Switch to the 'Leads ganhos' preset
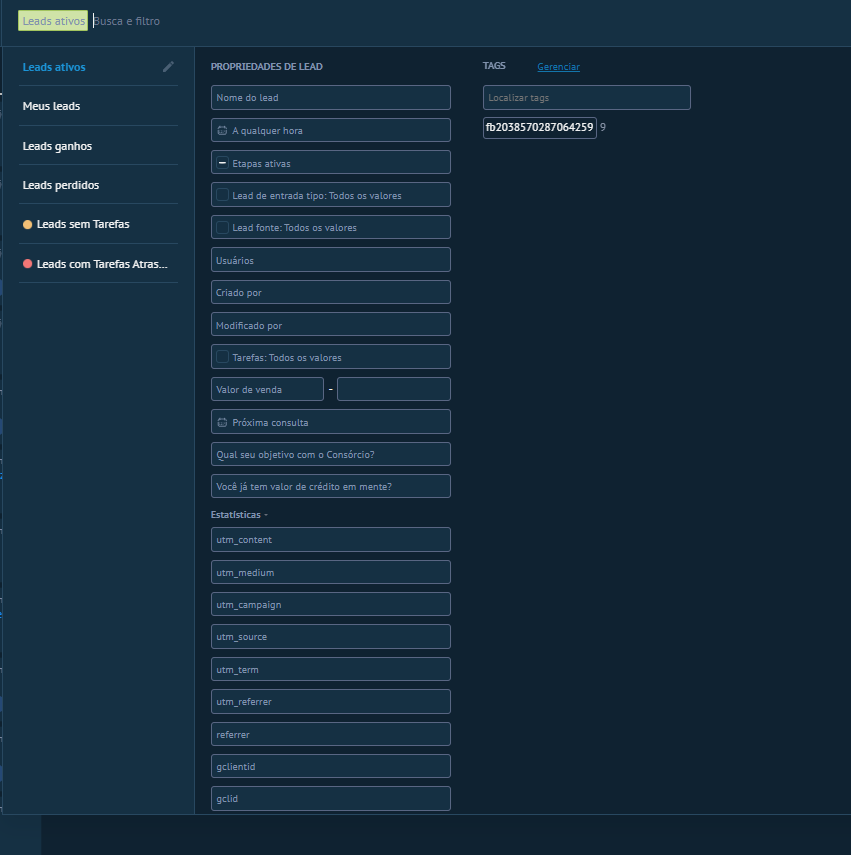This screenshot has width=851, height=855. click(57, 146)
